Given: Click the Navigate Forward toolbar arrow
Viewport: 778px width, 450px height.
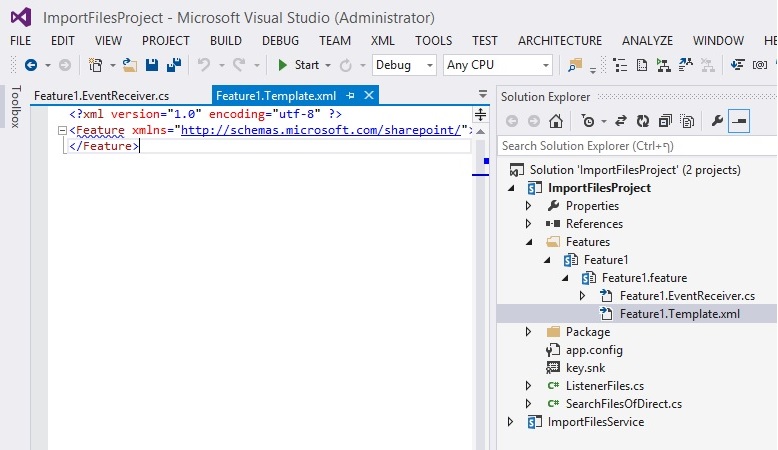Looking at the screenshot, I should point(65,65).
